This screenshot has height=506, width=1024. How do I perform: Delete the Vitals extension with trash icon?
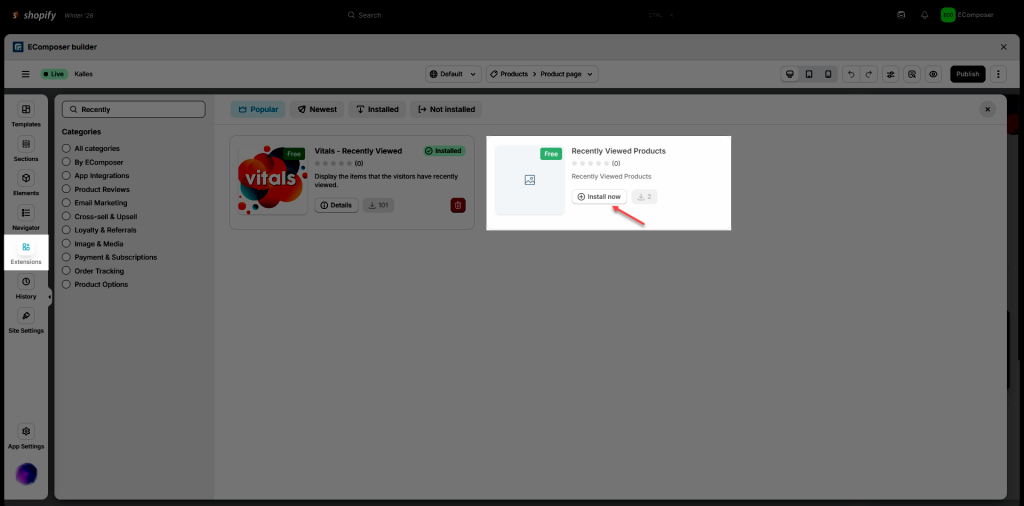point(458,205)
